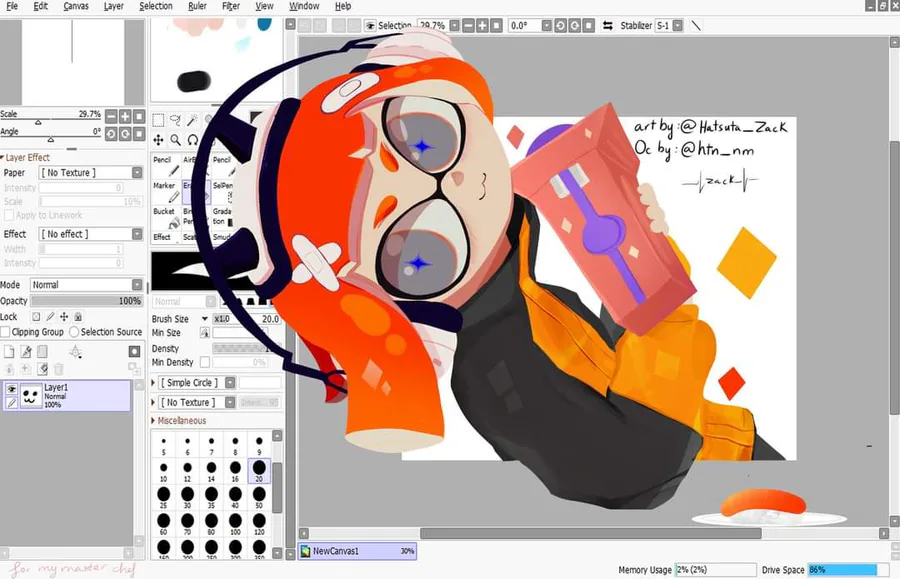Adjust the layer Opacity slider
Viewport: 900px width, 579px height.
pyautogui.click(x=86, y=301)
